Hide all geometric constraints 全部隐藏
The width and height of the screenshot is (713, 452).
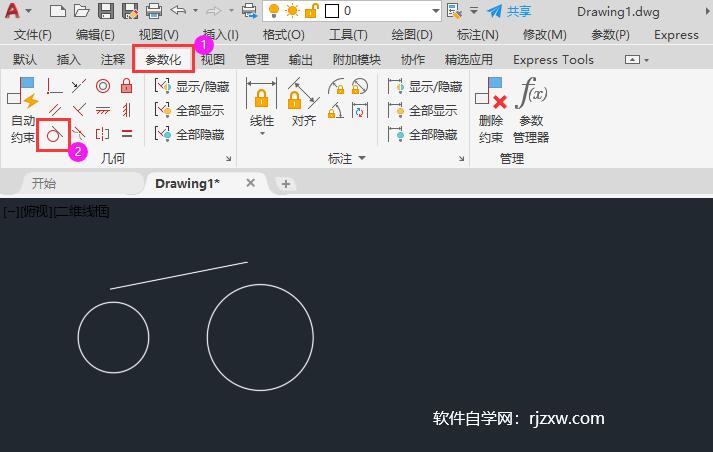[189, 134]
